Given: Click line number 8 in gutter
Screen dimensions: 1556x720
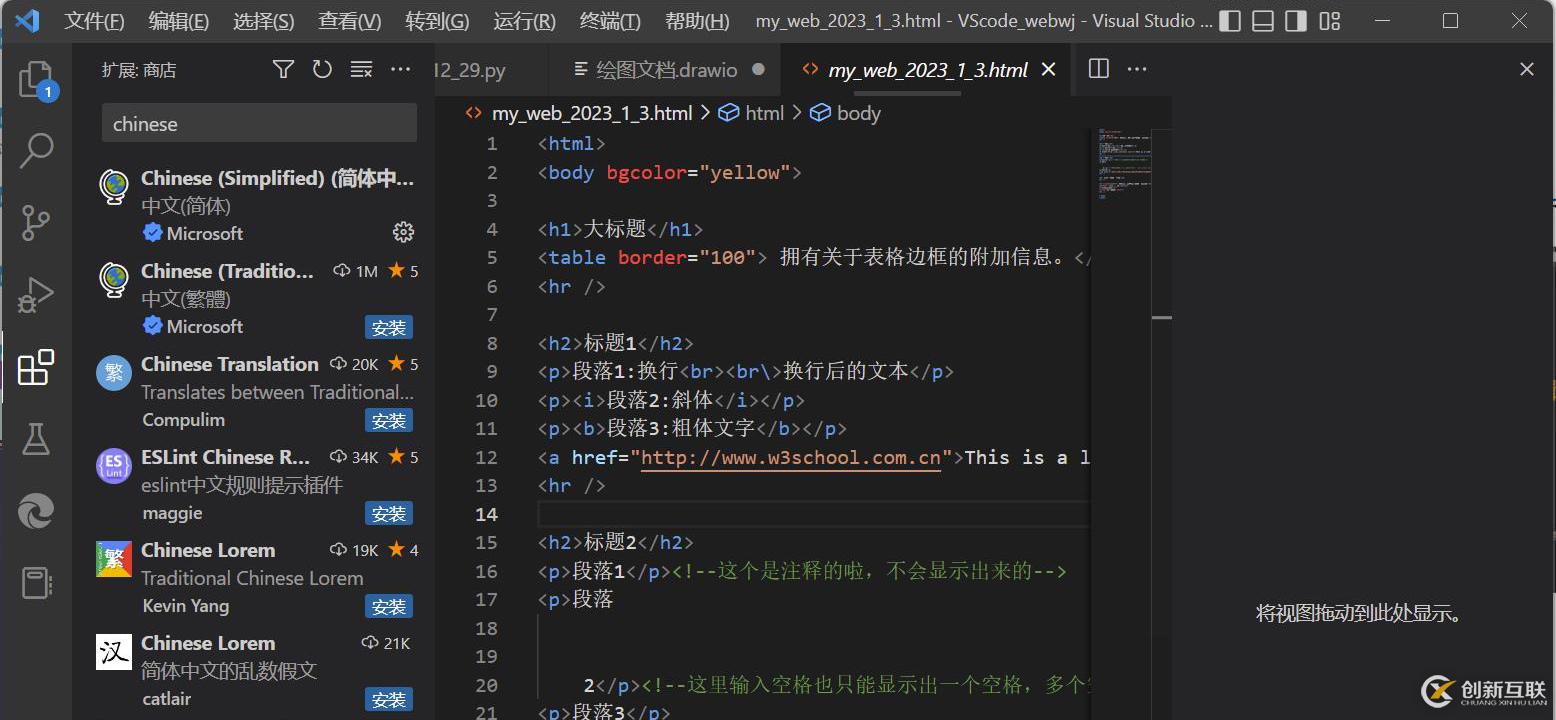Looking at the screenshot, I should click(x=491, y=343).
